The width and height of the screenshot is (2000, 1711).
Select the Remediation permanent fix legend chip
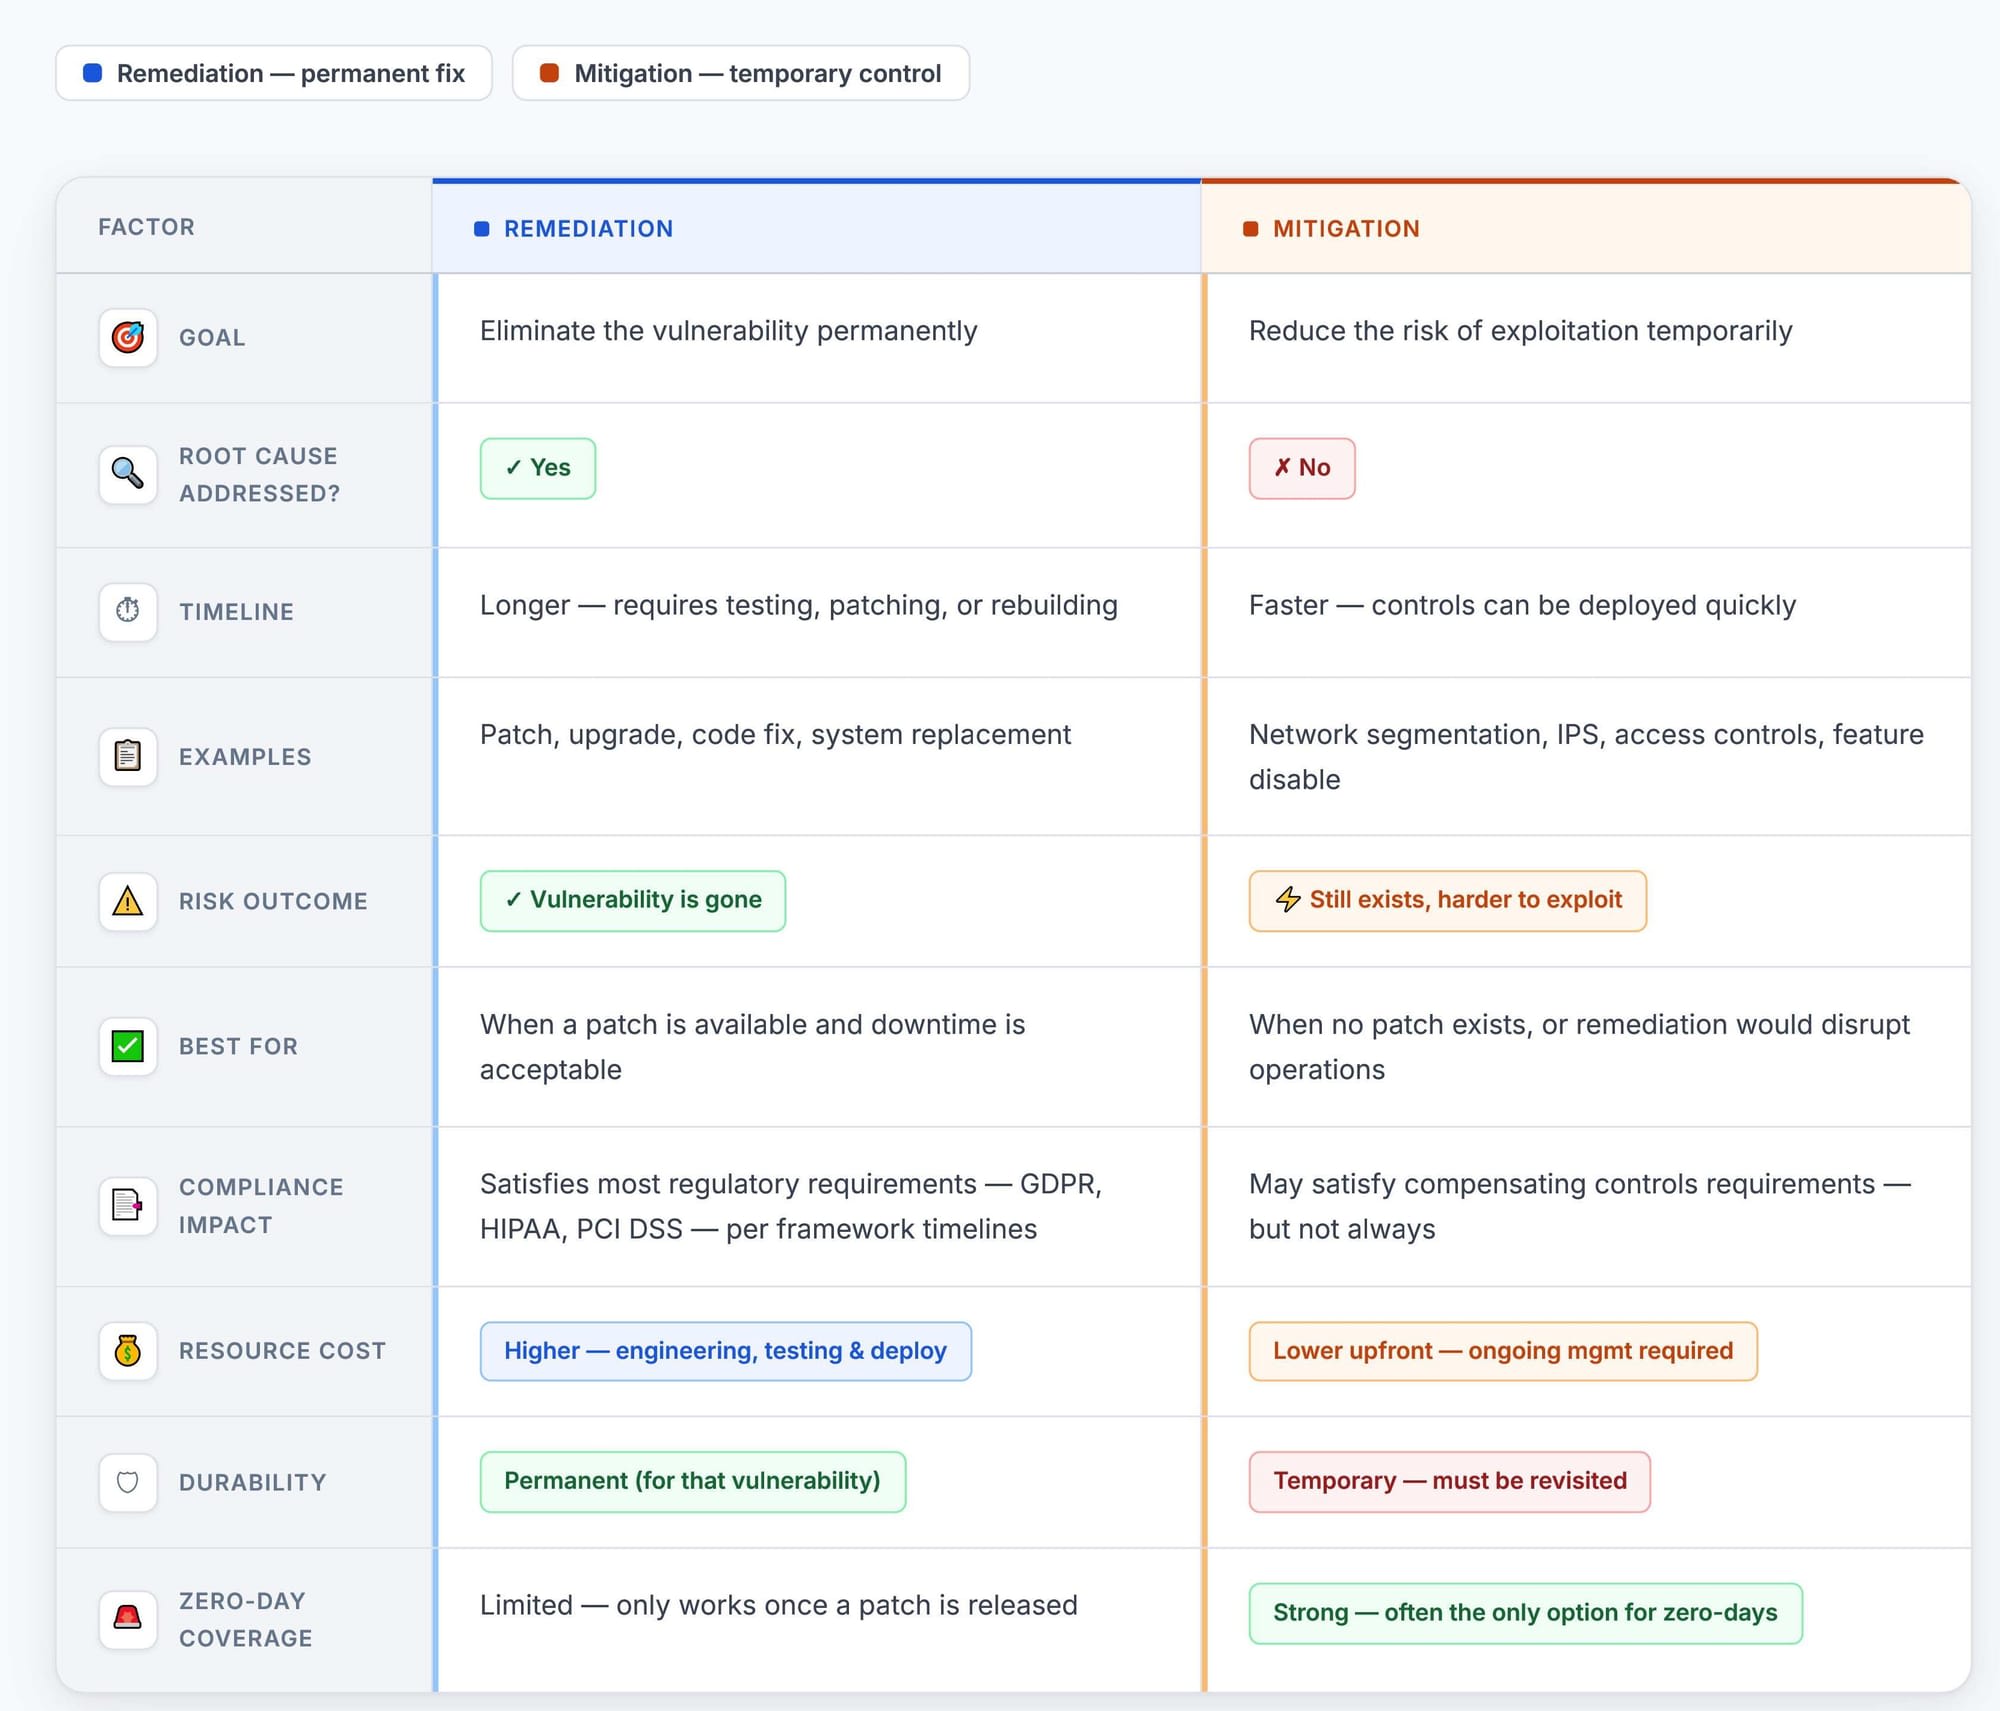273,73
